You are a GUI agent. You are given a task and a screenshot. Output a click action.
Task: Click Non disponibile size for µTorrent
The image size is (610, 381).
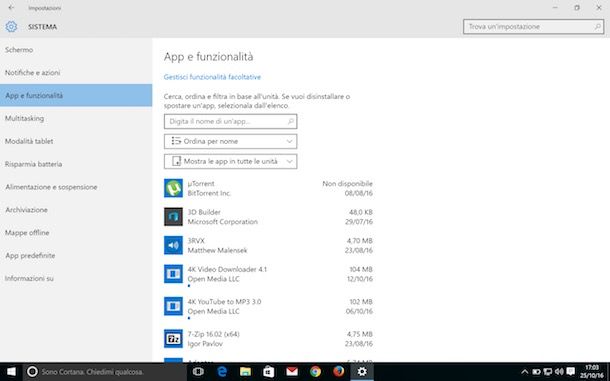[347, 184]
